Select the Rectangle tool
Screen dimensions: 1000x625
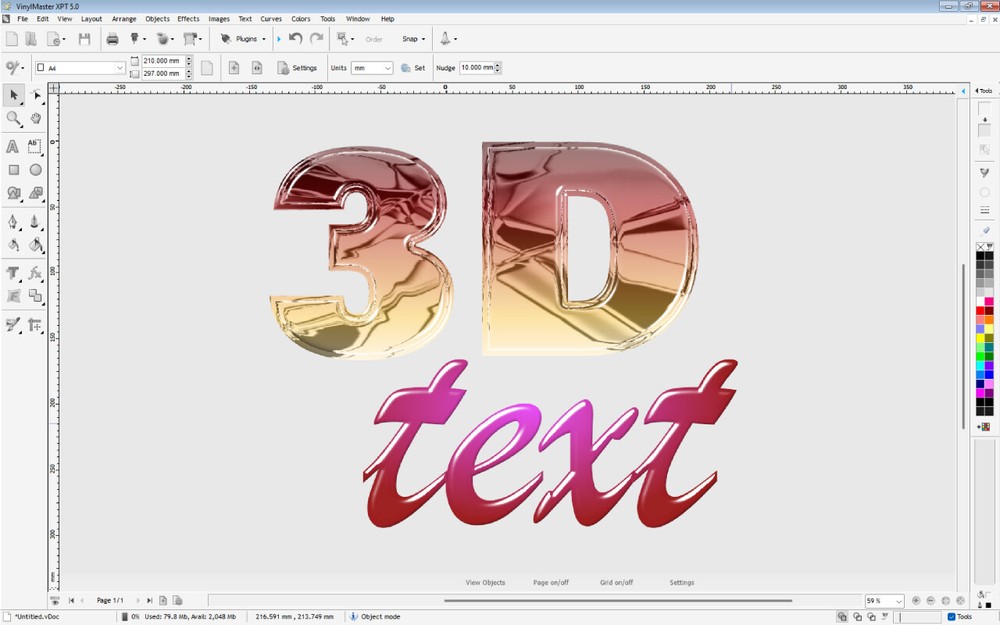pyautogui.click(x=13, y=170)
